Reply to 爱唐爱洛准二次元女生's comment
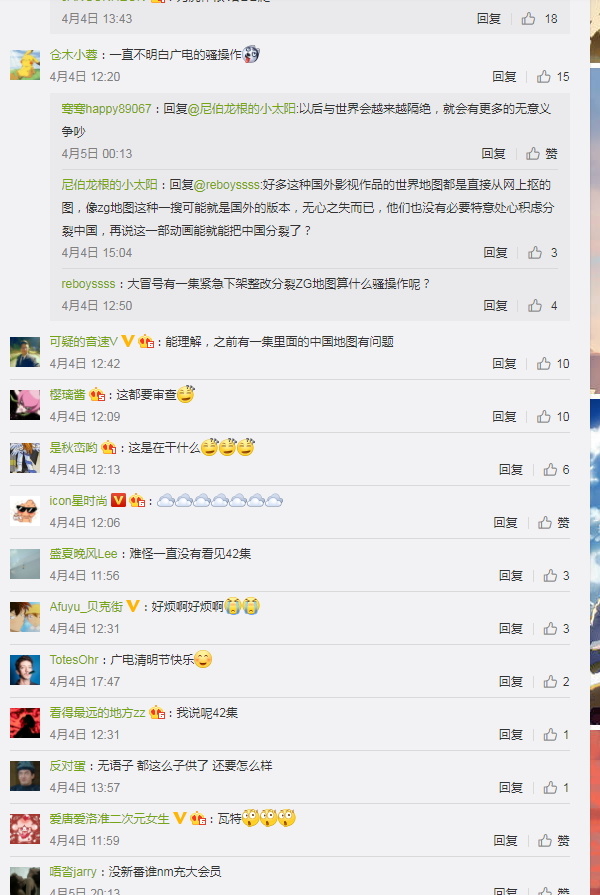The height and width of the screenshot is (895, 600). click(x=506, y=841)
